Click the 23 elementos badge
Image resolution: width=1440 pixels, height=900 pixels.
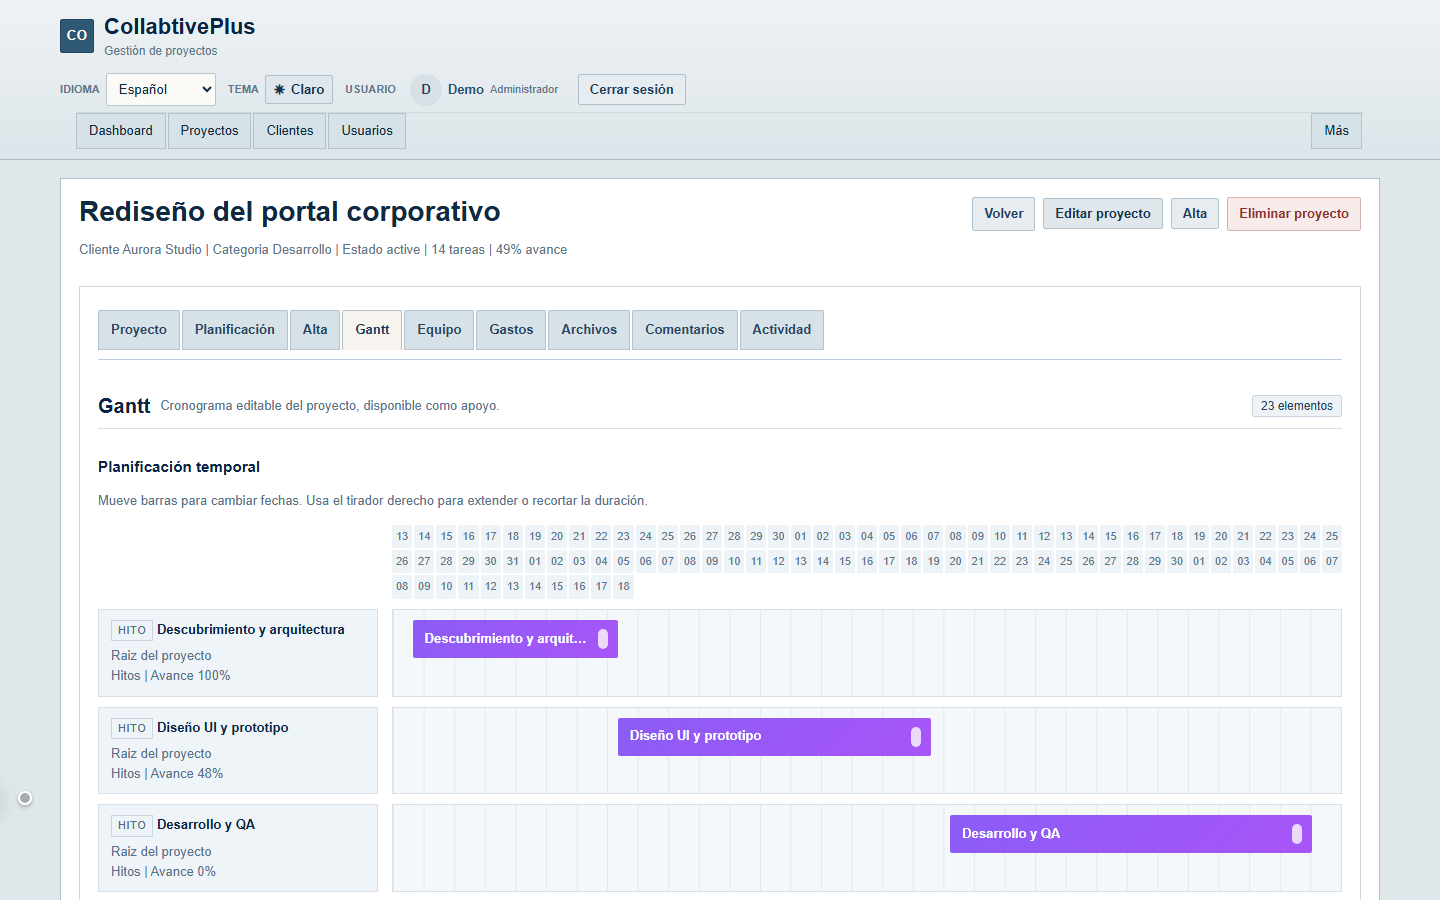tap(1297, 406)
